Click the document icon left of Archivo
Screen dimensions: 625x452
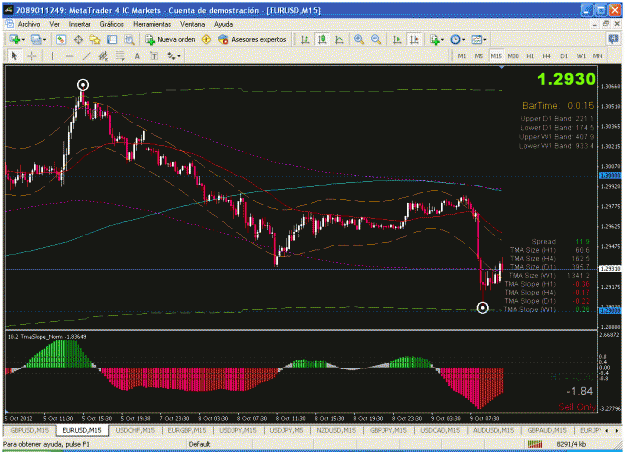pos(9,24)
